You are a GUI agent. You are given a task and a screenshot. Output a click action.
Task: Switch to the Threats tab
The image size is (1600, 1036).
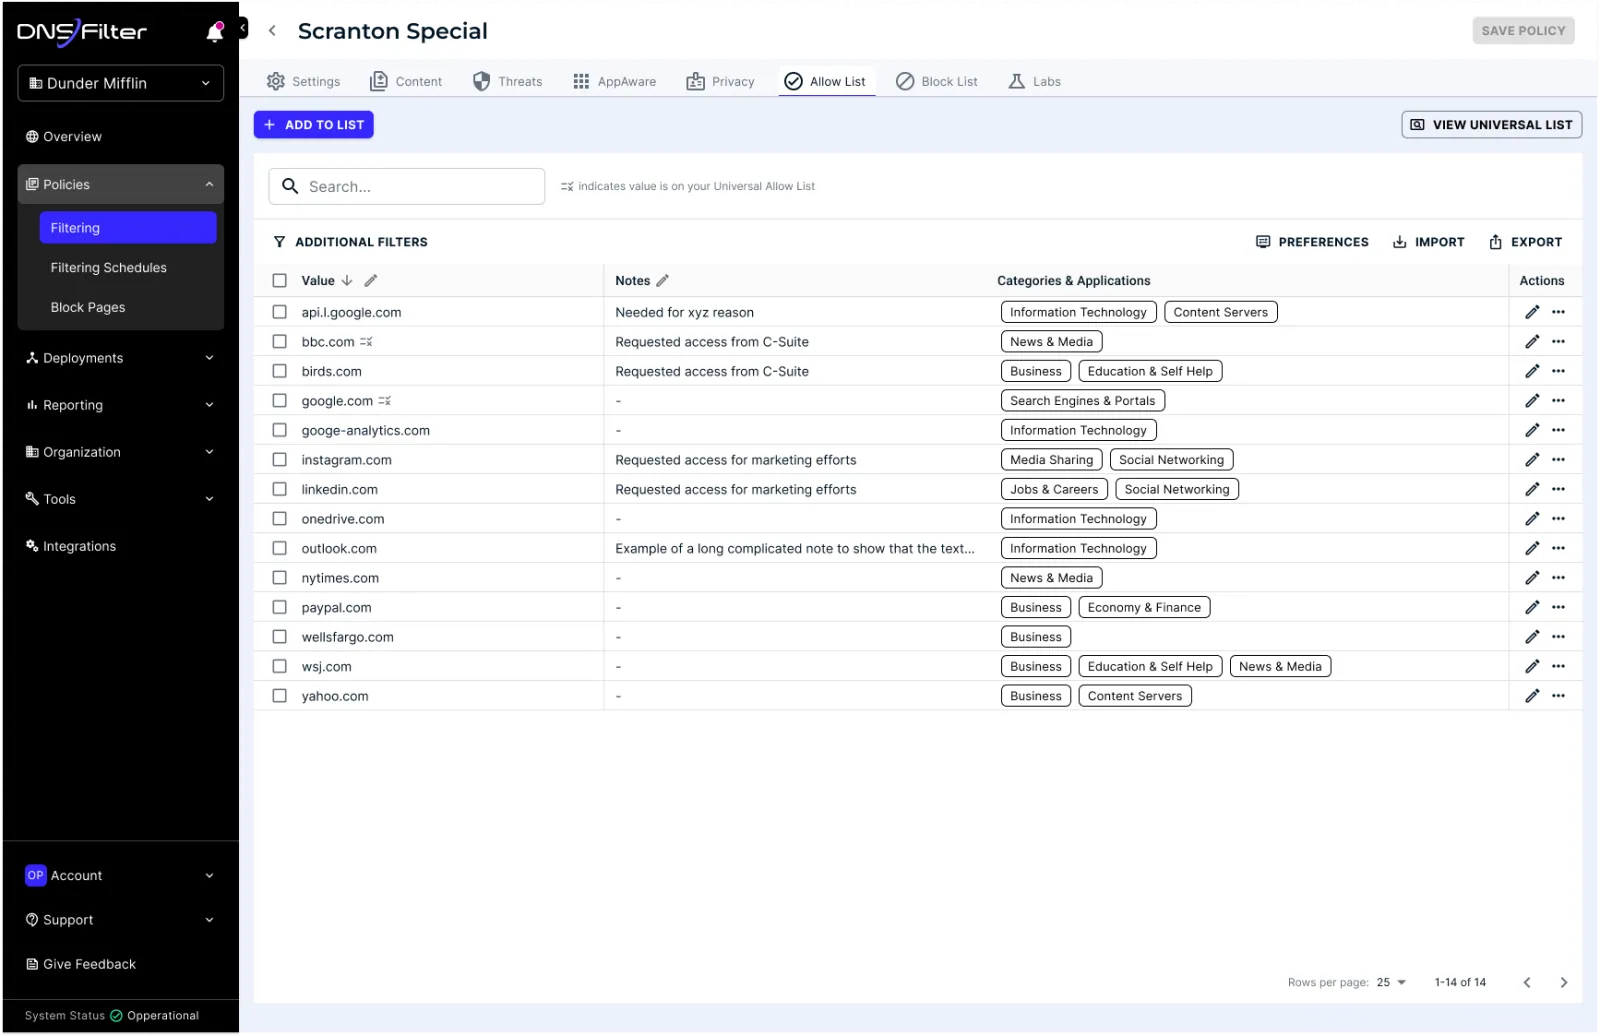(508, 81)
